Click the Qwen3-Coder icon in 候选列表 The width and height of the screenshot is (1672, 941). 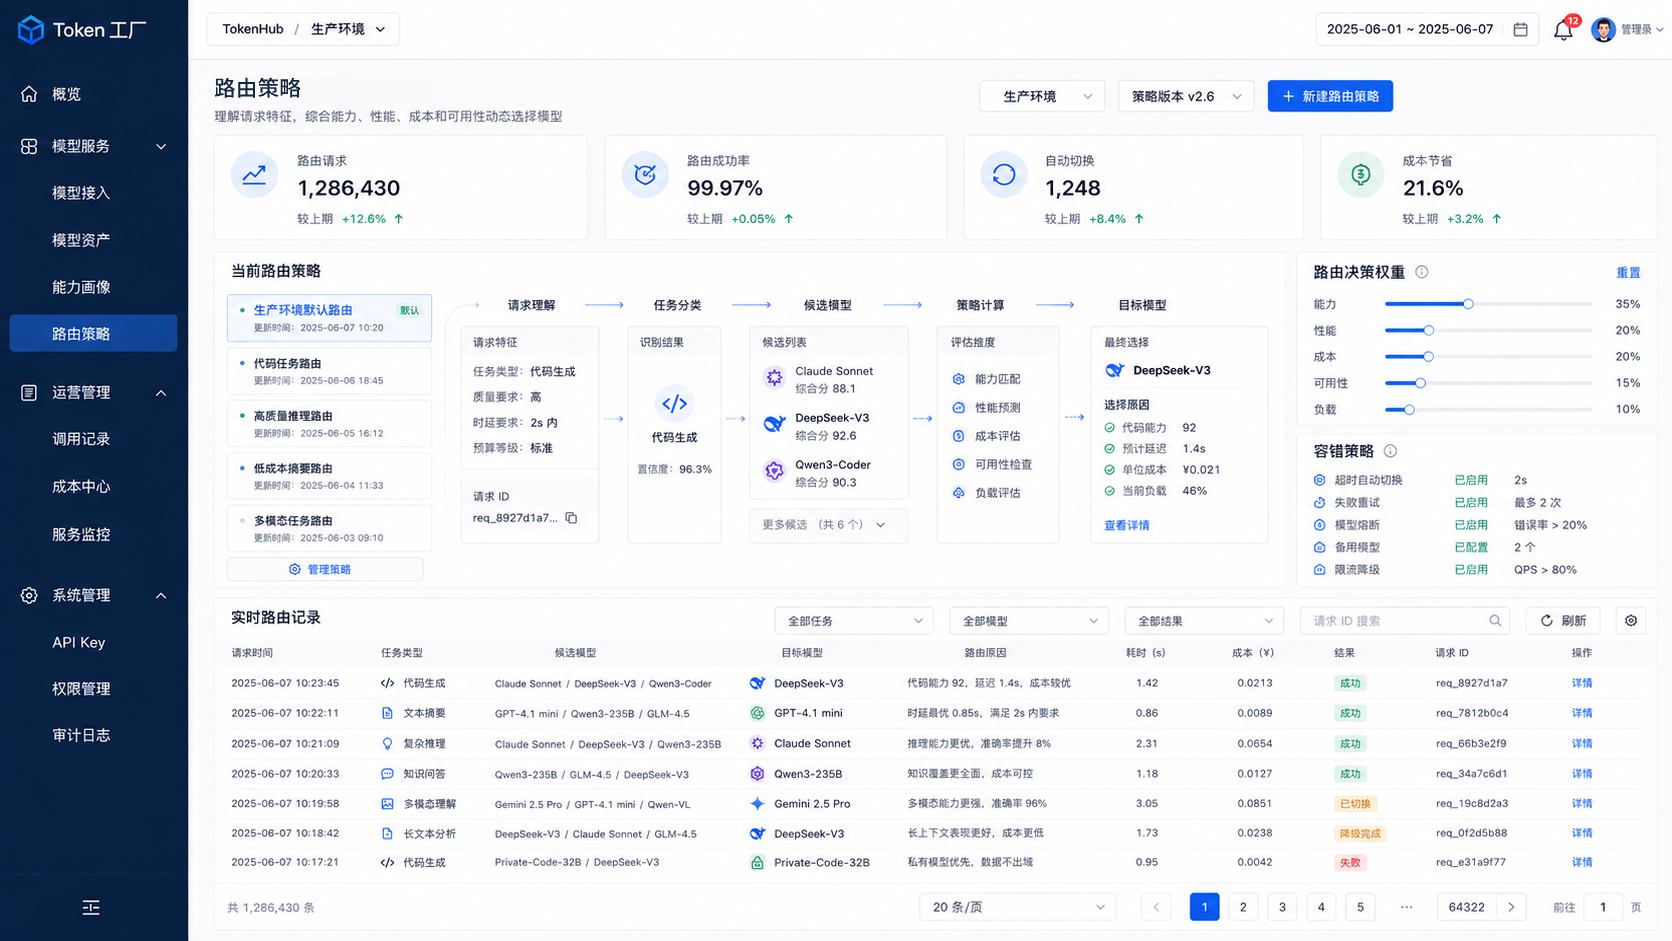(774, 471)
